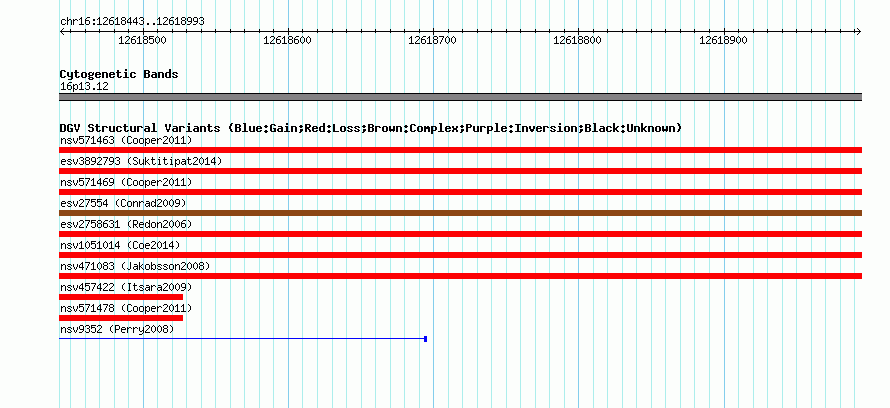The width and height of the screenshot is (890, 408).
Task: Click the 12618700 ruler position
Action: 432,40
